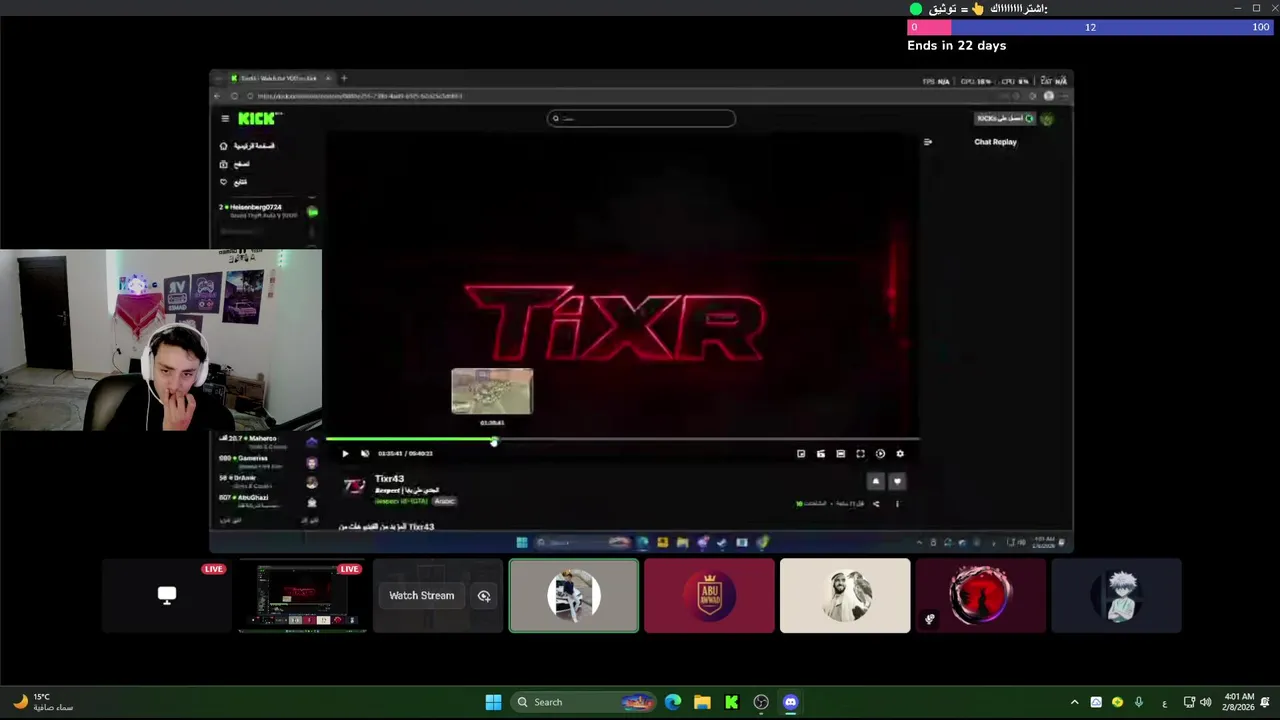1280x720 pixels.
Task: Click the Chat Replay heading
Action: pyautogui.click(x=995, y=142)
